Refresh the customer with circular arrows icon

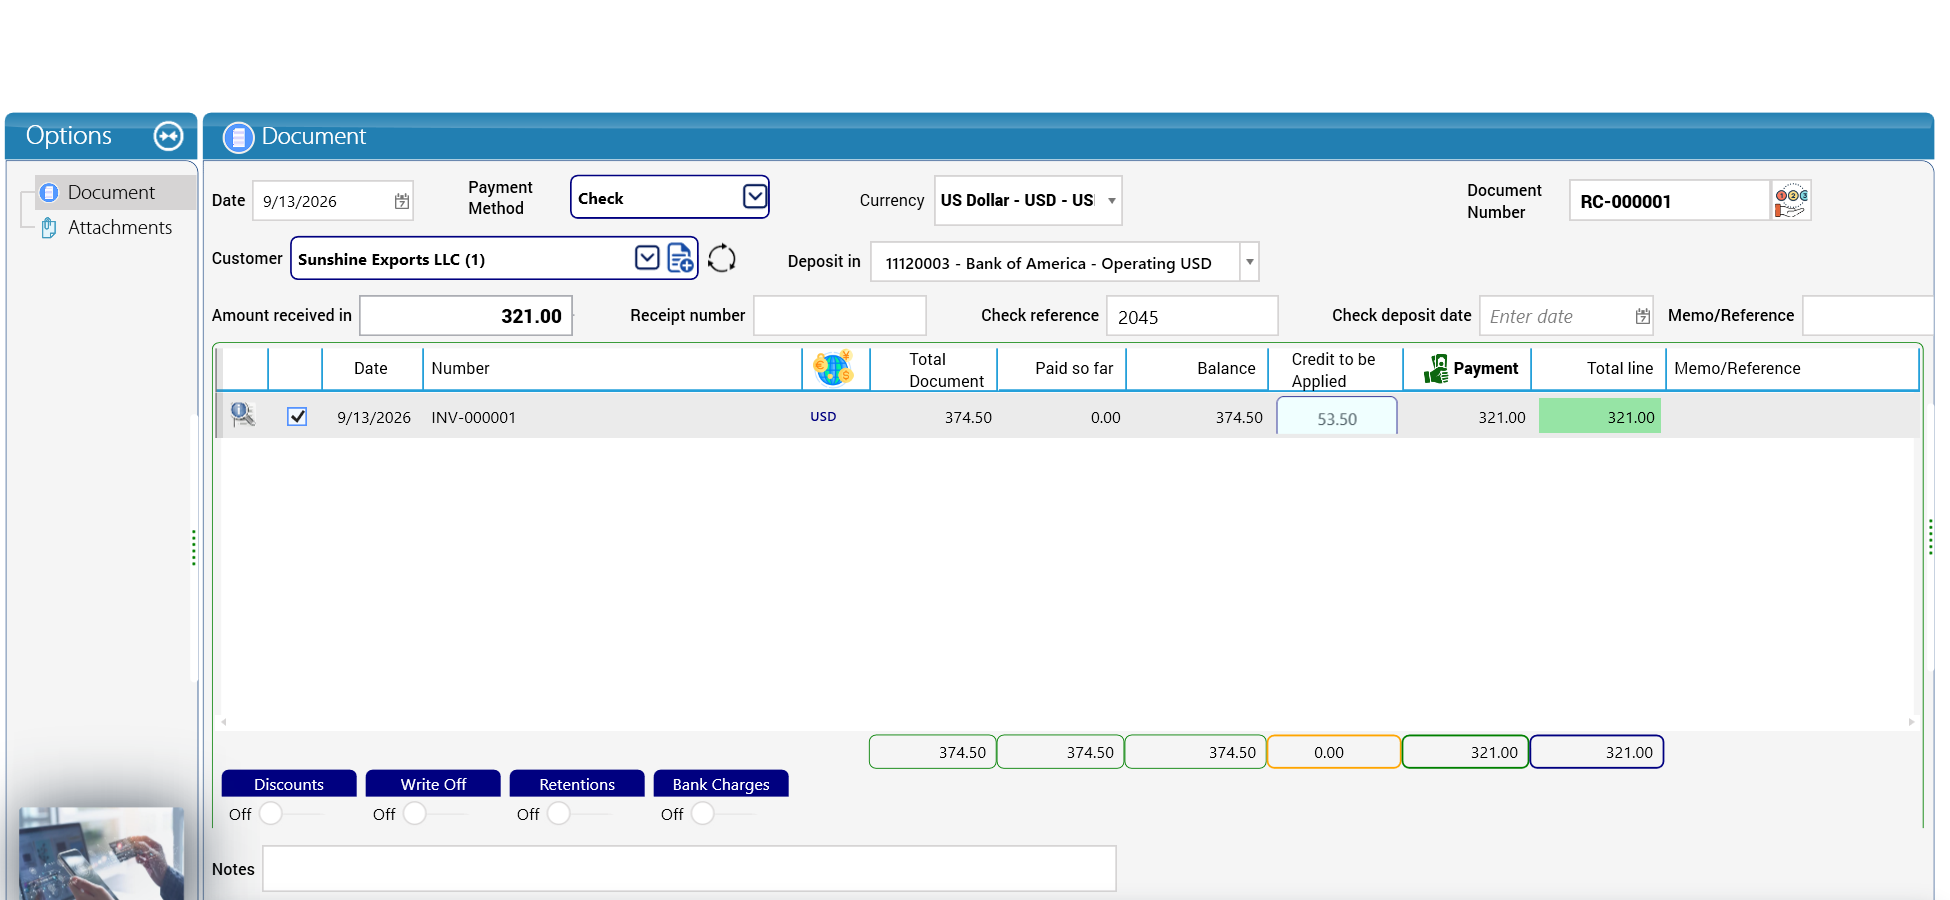(721, 258)
